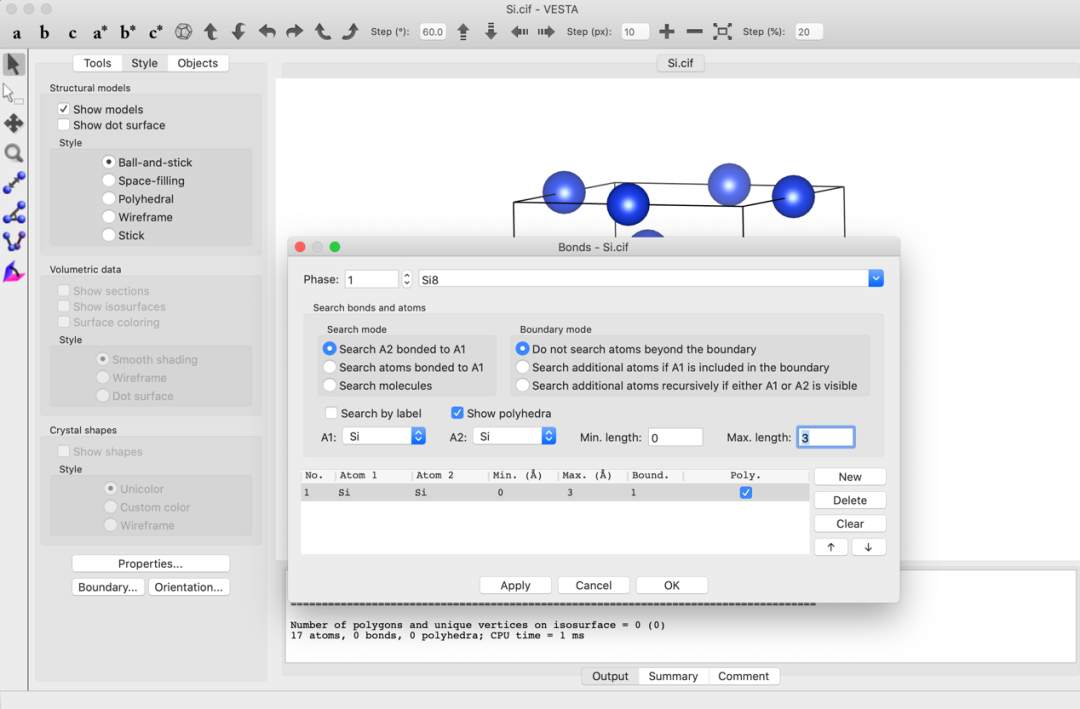Confirm Bonds dialog with OK
The width and height of the screenshot is (1080, 709).
pos(672,585)
